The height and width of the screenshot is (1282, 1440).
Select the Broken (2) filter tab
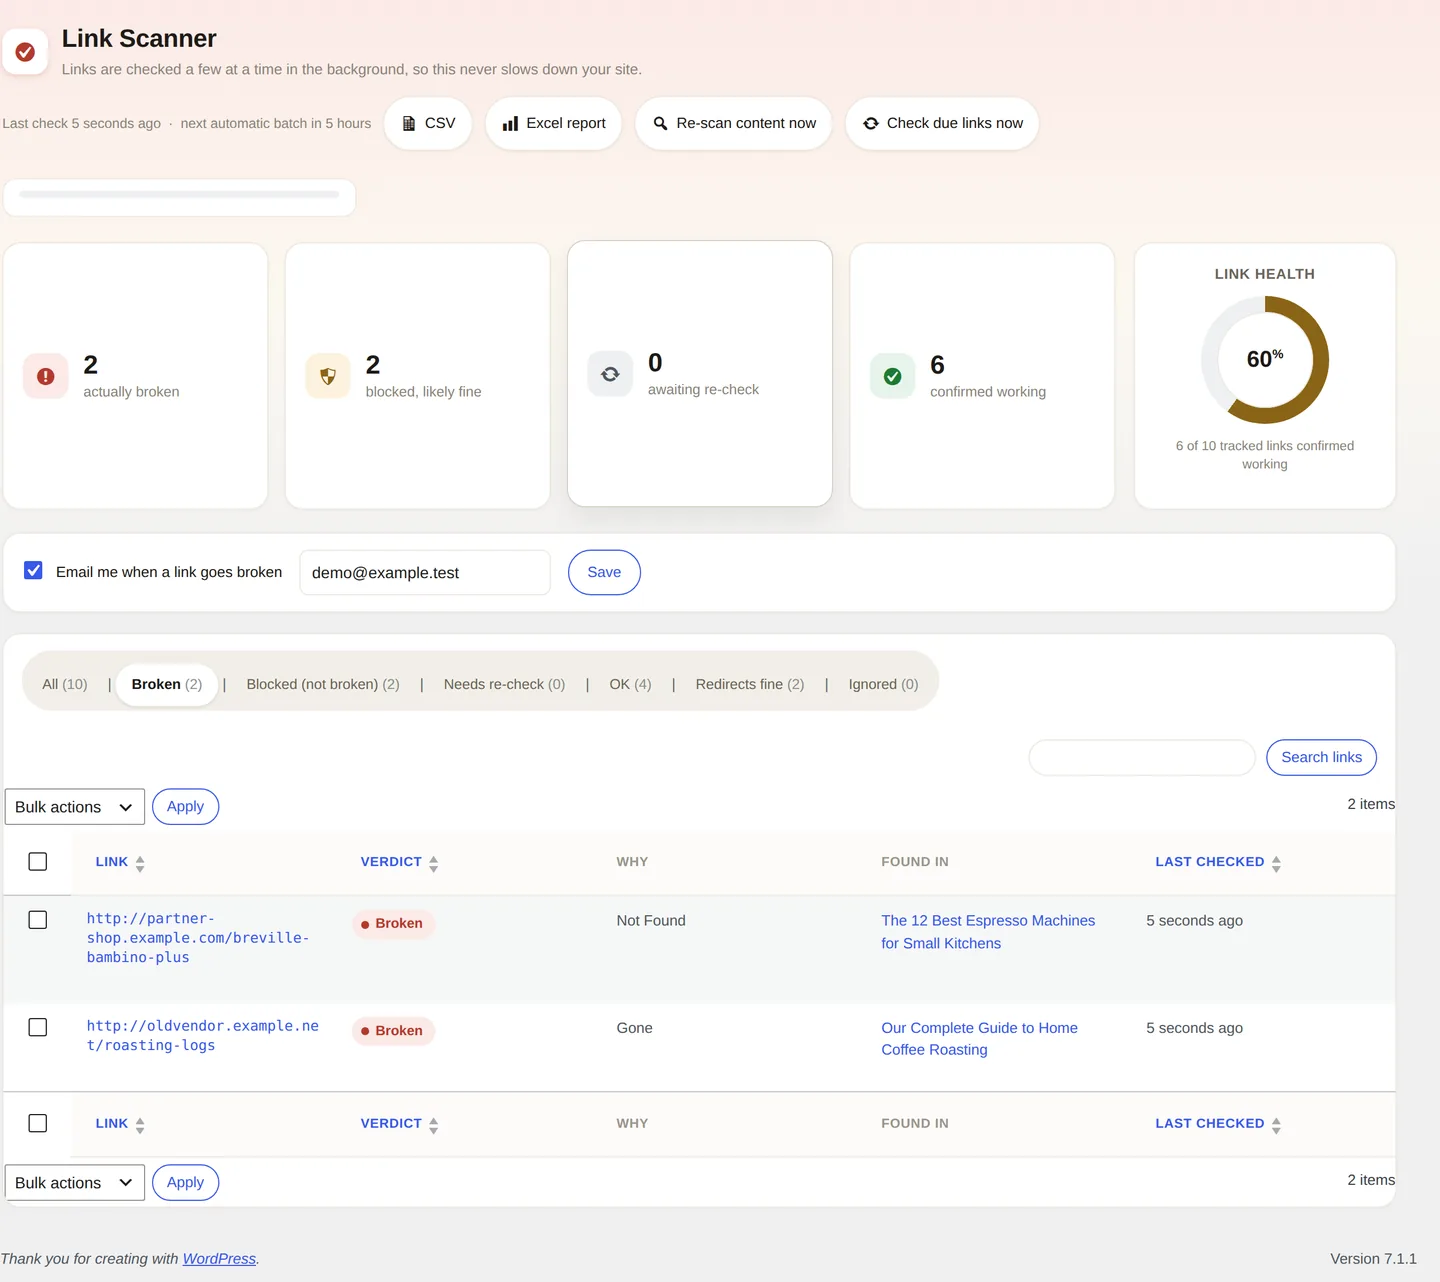[167, 684]
